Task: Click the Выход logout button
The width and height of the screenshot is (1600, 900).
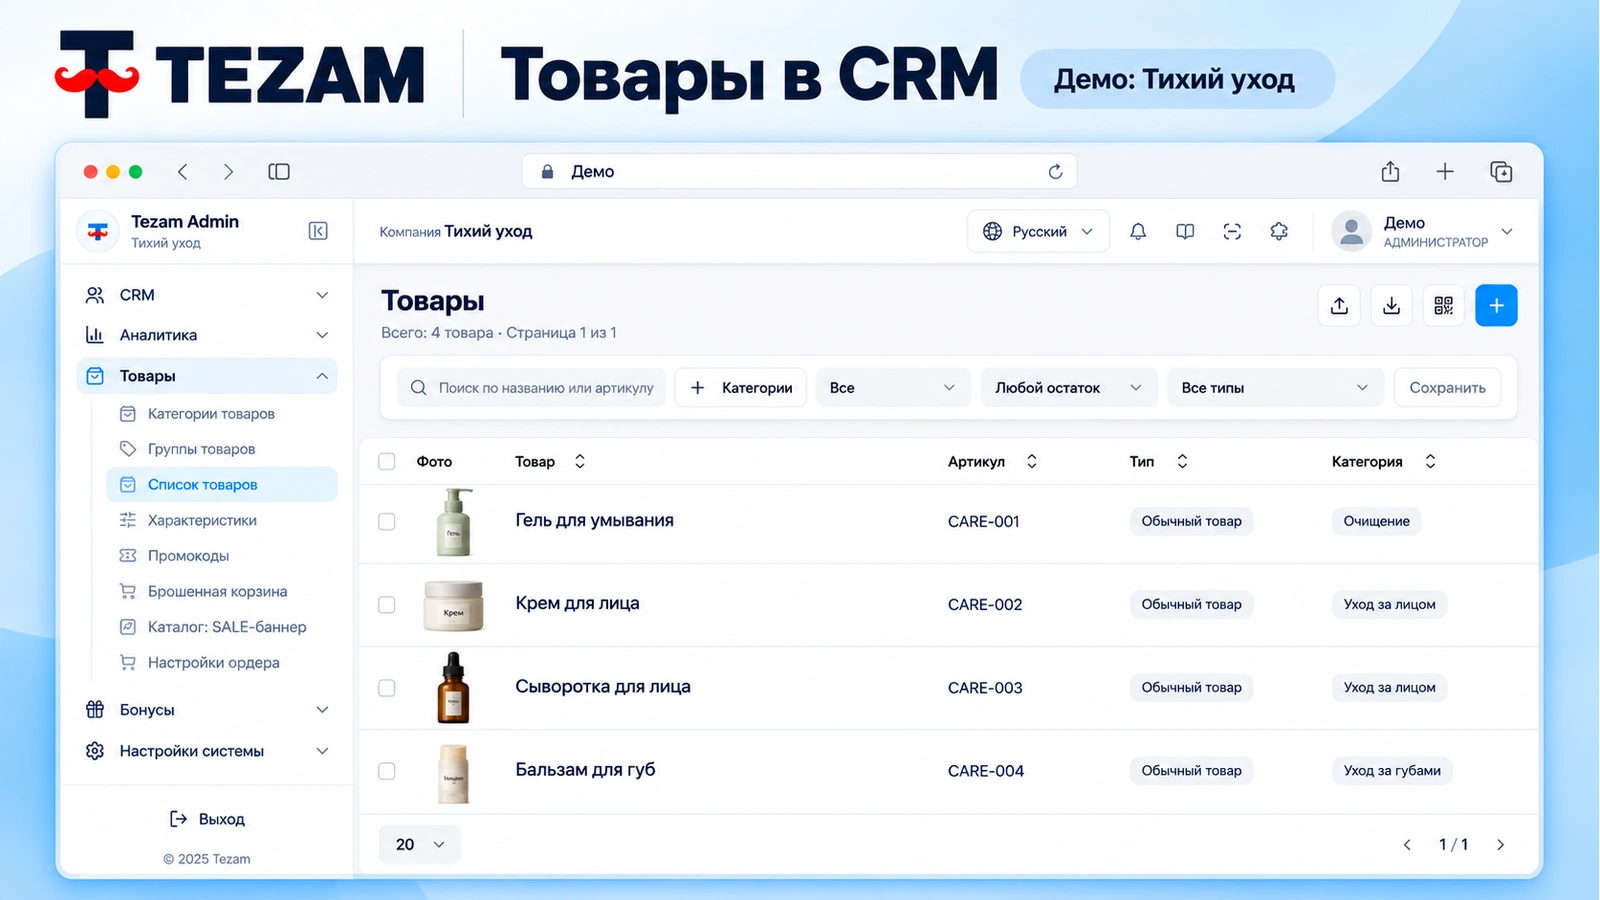Action: [x=207, y=819]
